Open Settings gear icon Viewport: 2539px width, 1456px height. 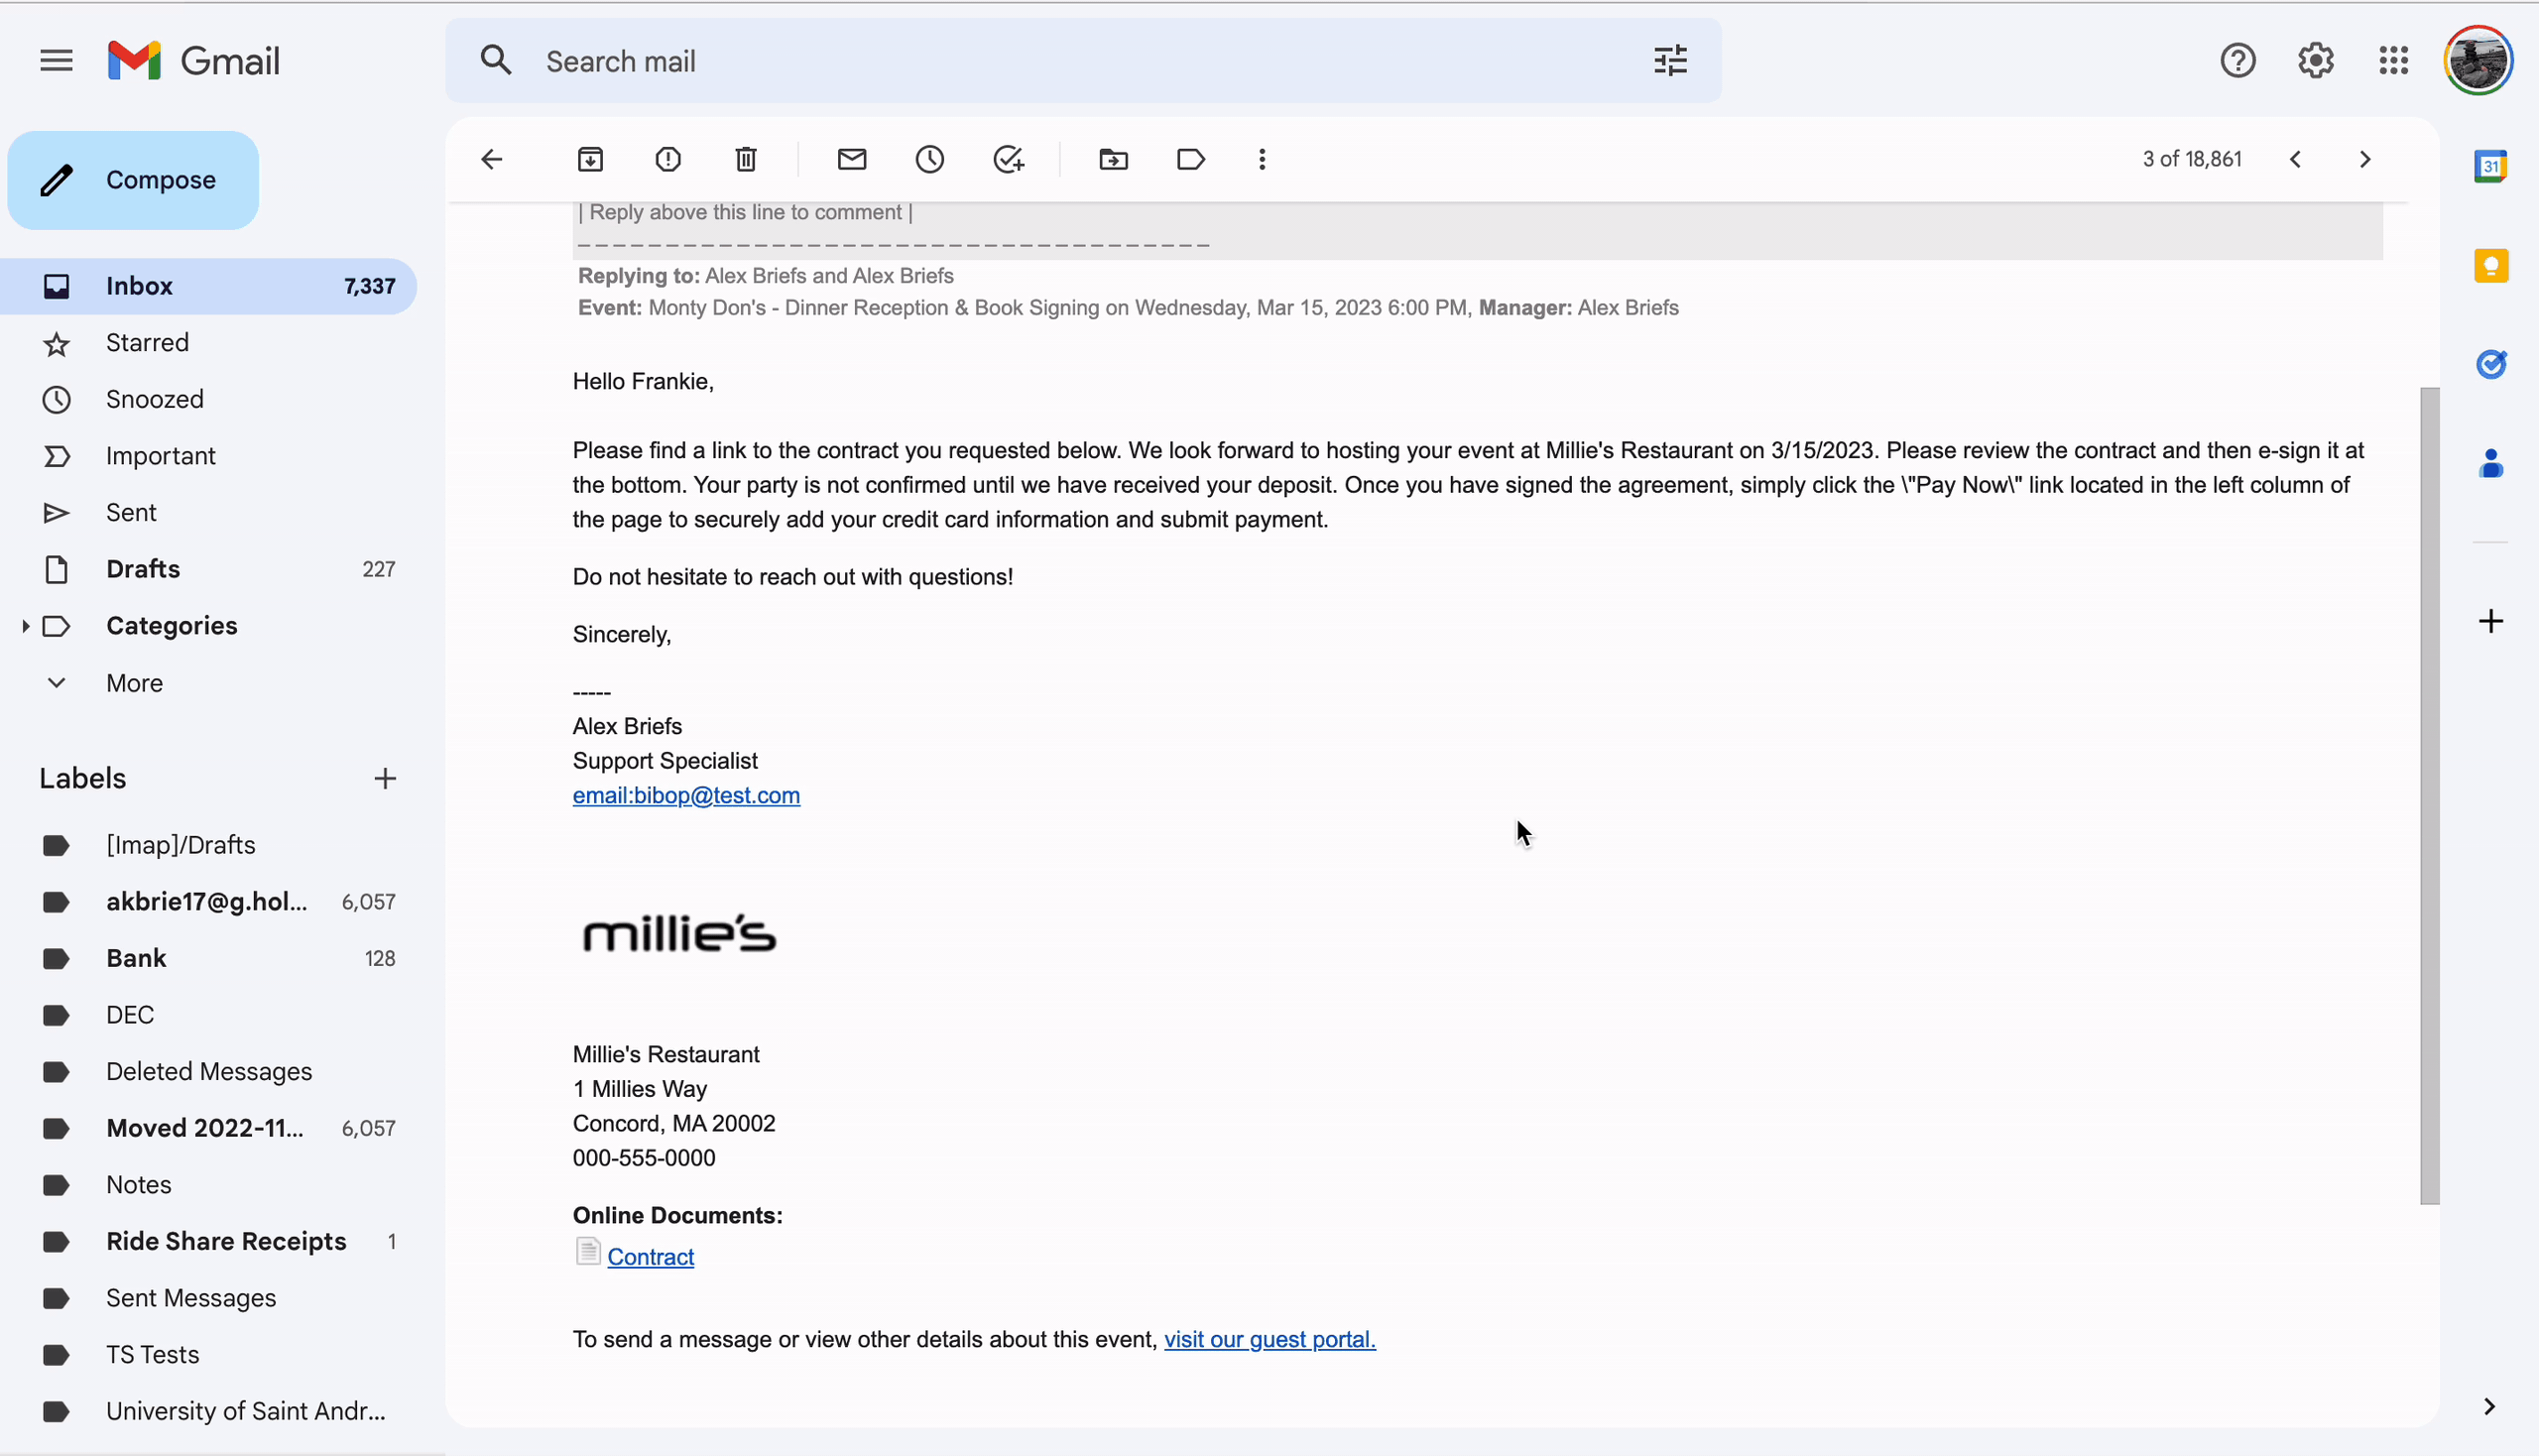point(2315,61)
